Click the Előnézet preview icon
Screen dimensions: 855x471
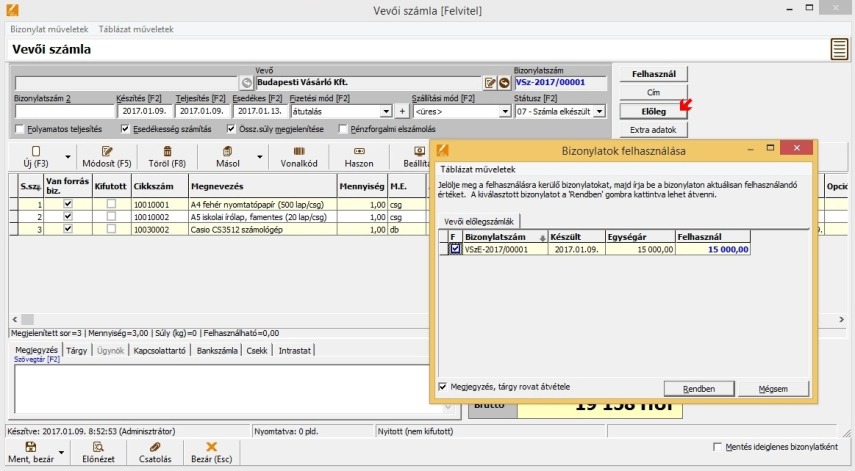[97, 447]
